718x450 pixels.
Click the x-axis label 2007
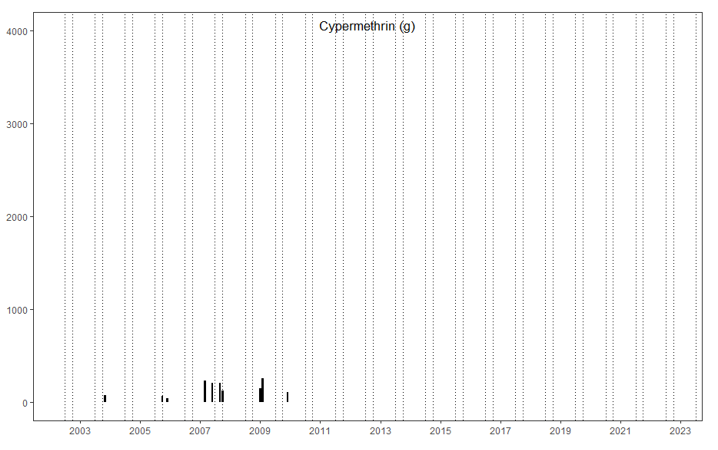point(200,431)
